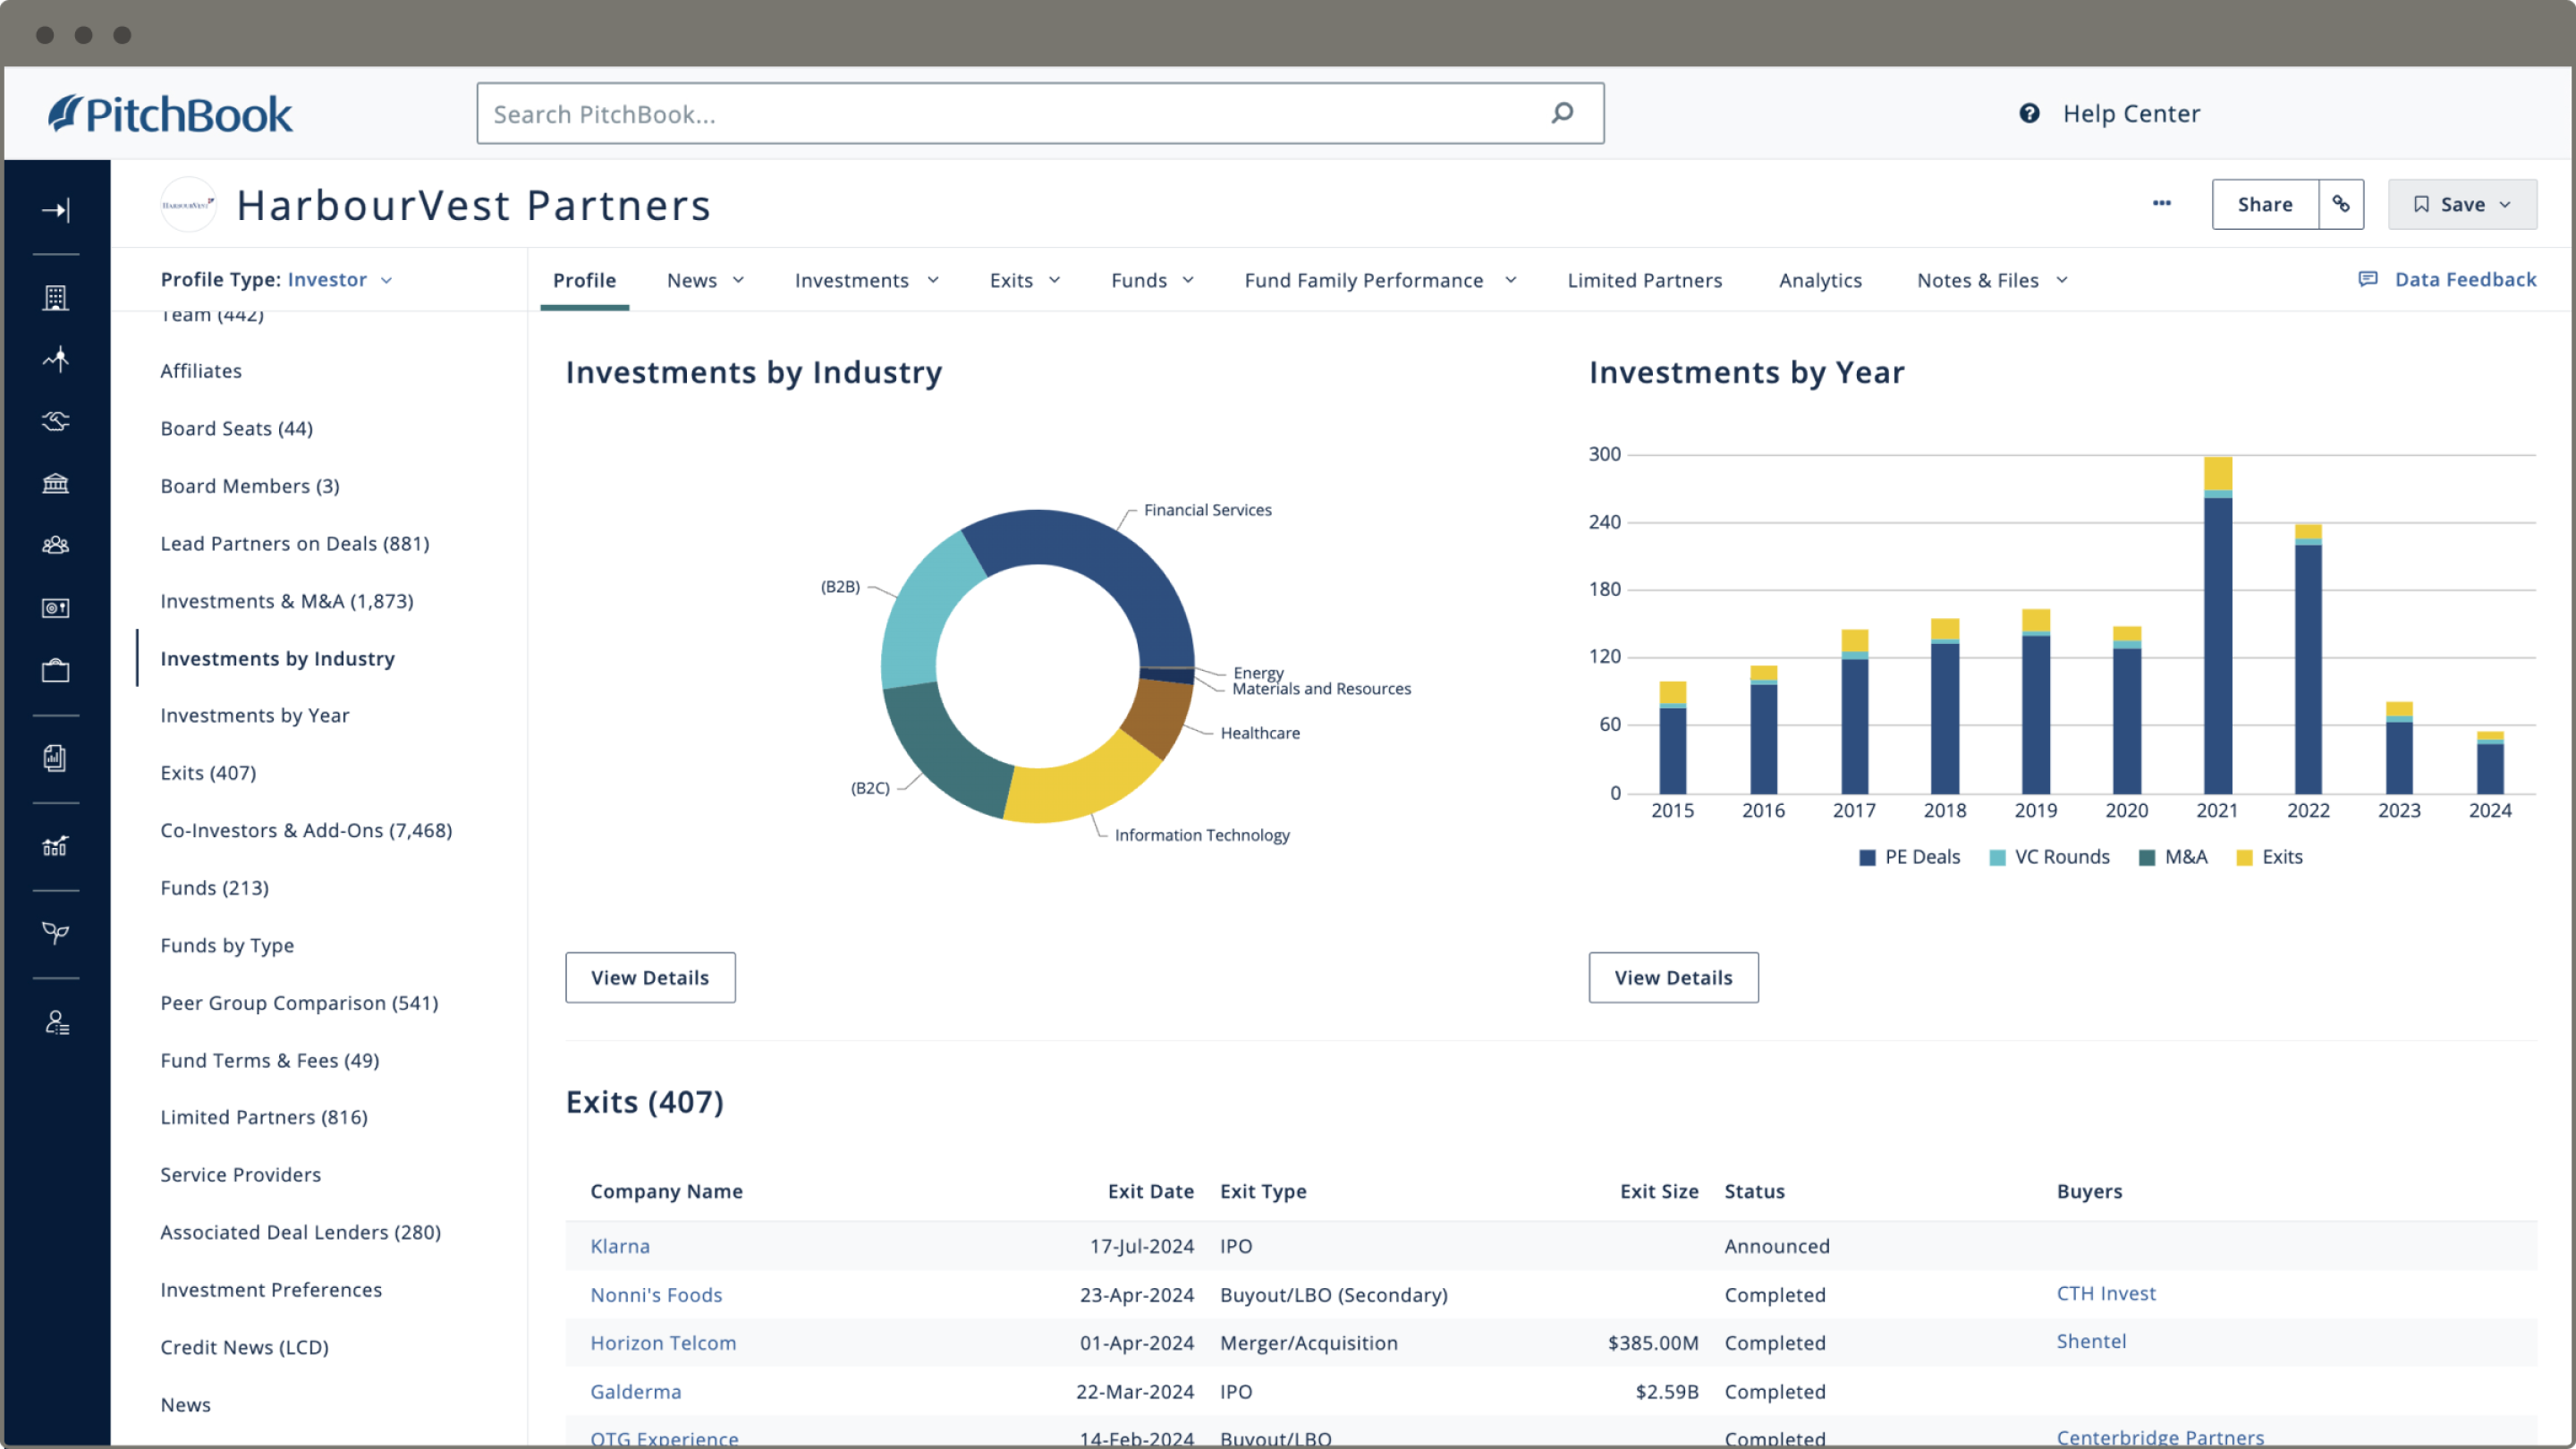Open Funds (213) in left menu
Viewport: 2576px width, 1449px height.
pyautogui.click(x=214, y=888)
